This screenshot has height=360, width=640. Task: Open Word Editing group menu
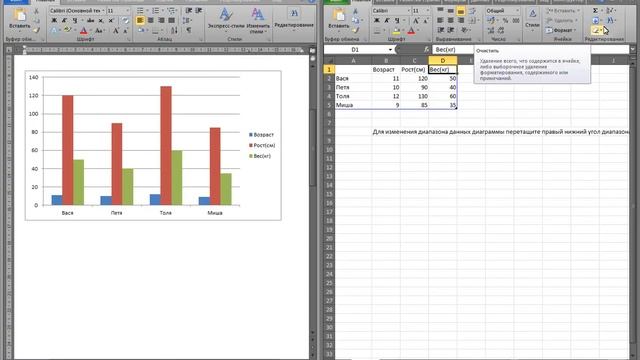coord(294,20)
